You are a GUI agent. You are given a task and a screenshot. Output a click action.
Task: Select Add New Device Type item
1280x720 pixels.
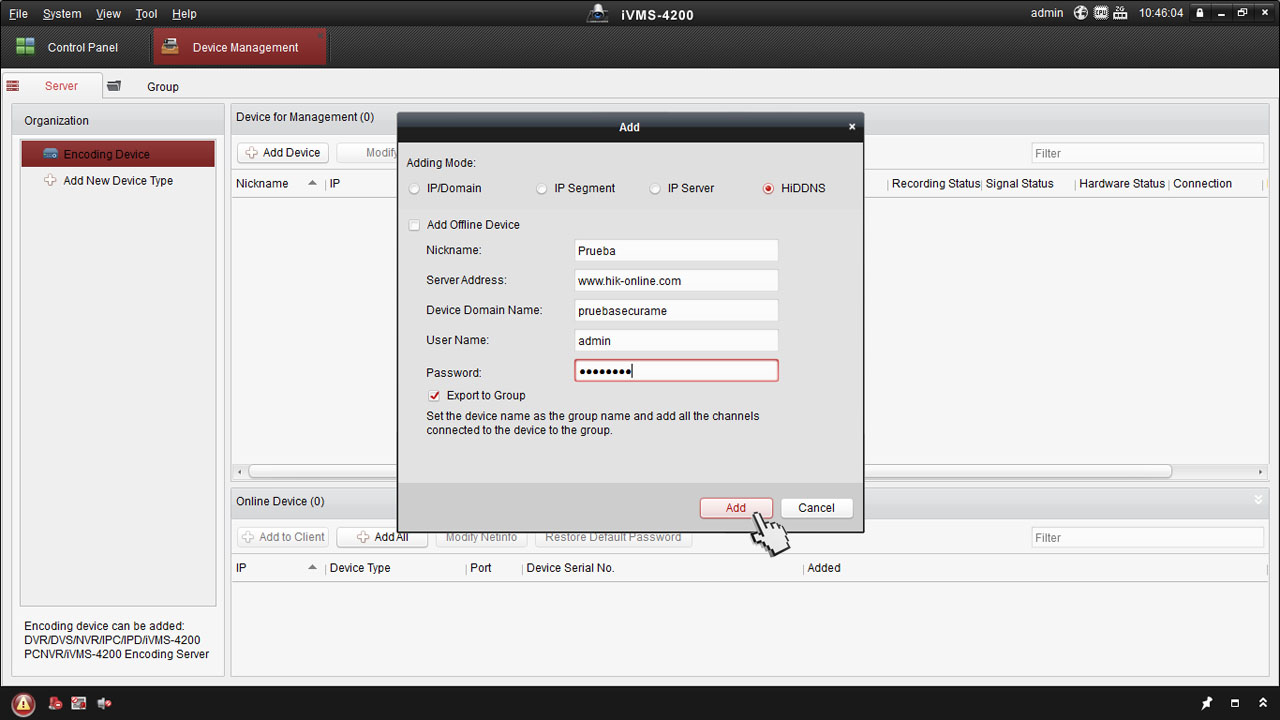coord(118,181)
